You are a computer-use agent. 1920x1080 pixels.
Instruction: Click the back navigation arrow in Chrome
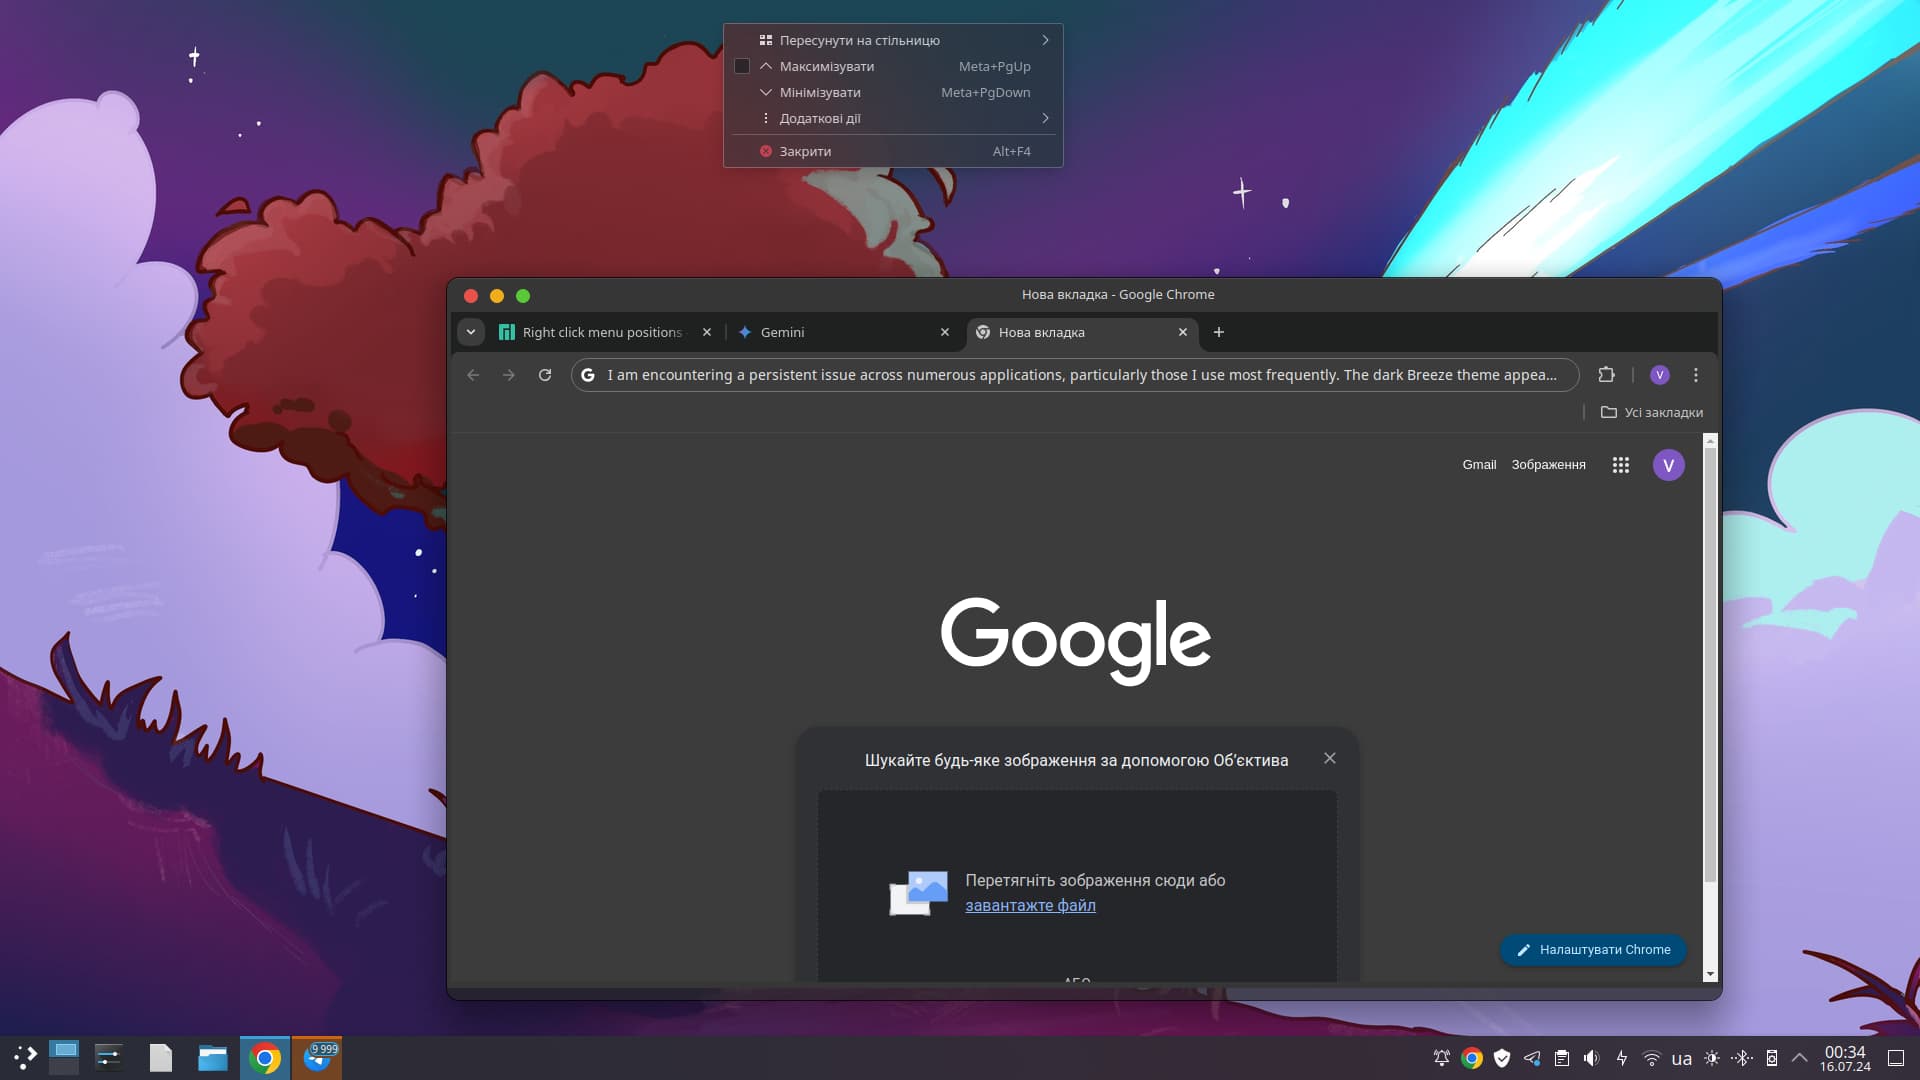472,375
